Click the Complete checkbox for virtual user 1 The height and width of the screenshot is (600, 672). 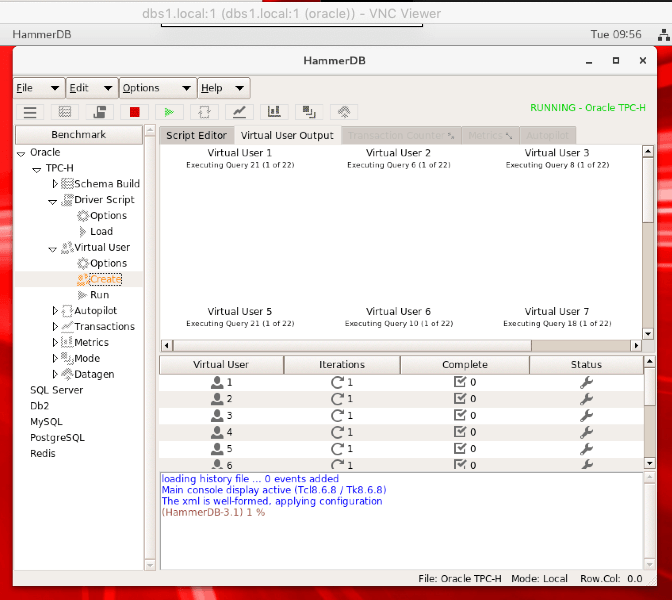[x=460, y=382]
